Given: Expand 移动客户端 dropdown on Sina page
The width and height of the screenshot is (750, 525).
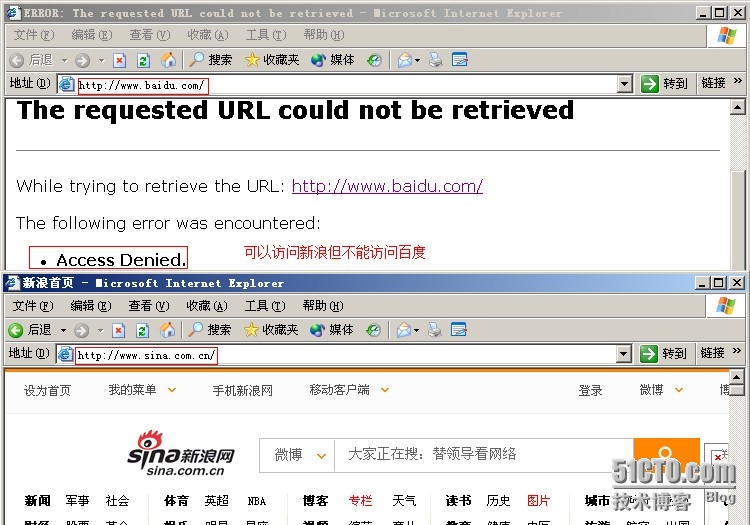Looking at the screenshot, I should [x=385, y=390].
